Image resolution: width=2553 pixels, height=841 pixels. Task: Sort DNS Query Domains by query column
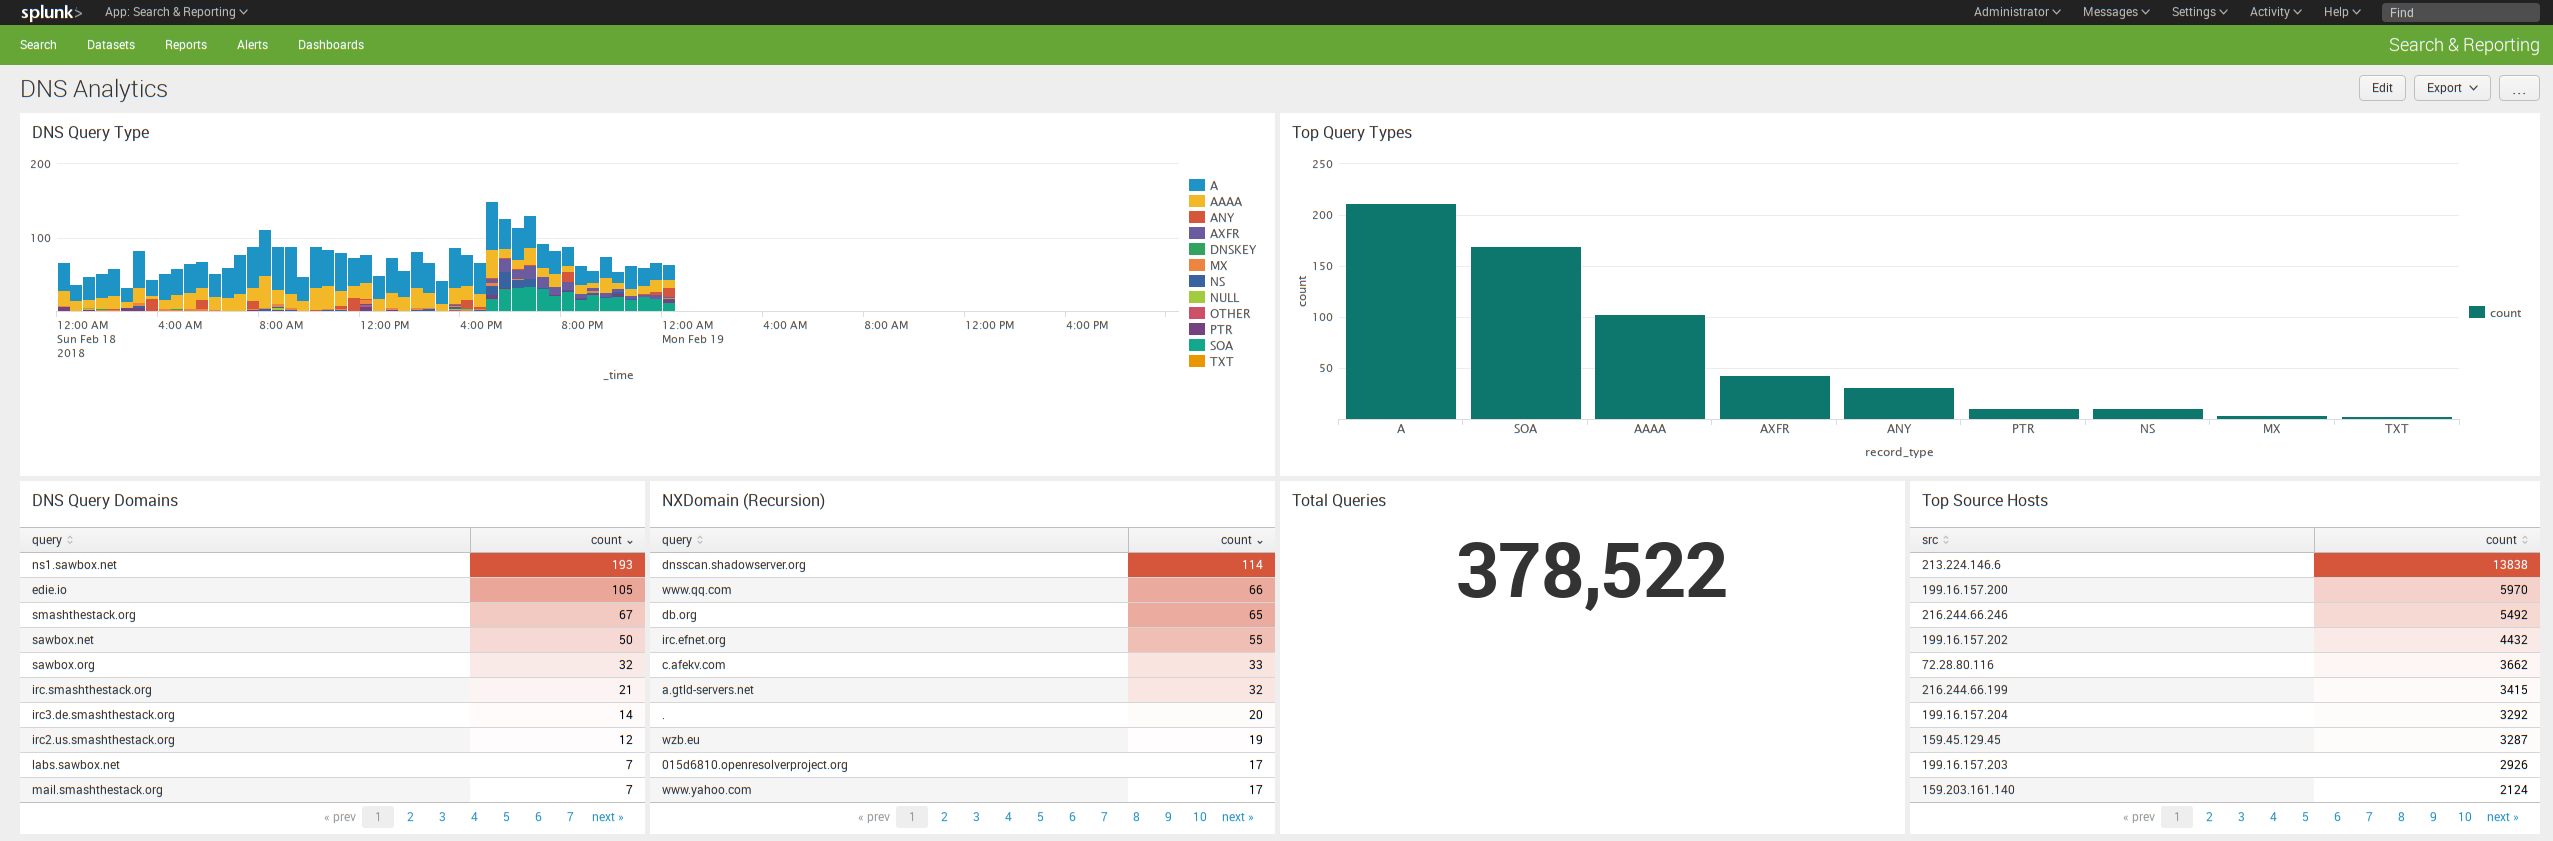coord(52,540)
